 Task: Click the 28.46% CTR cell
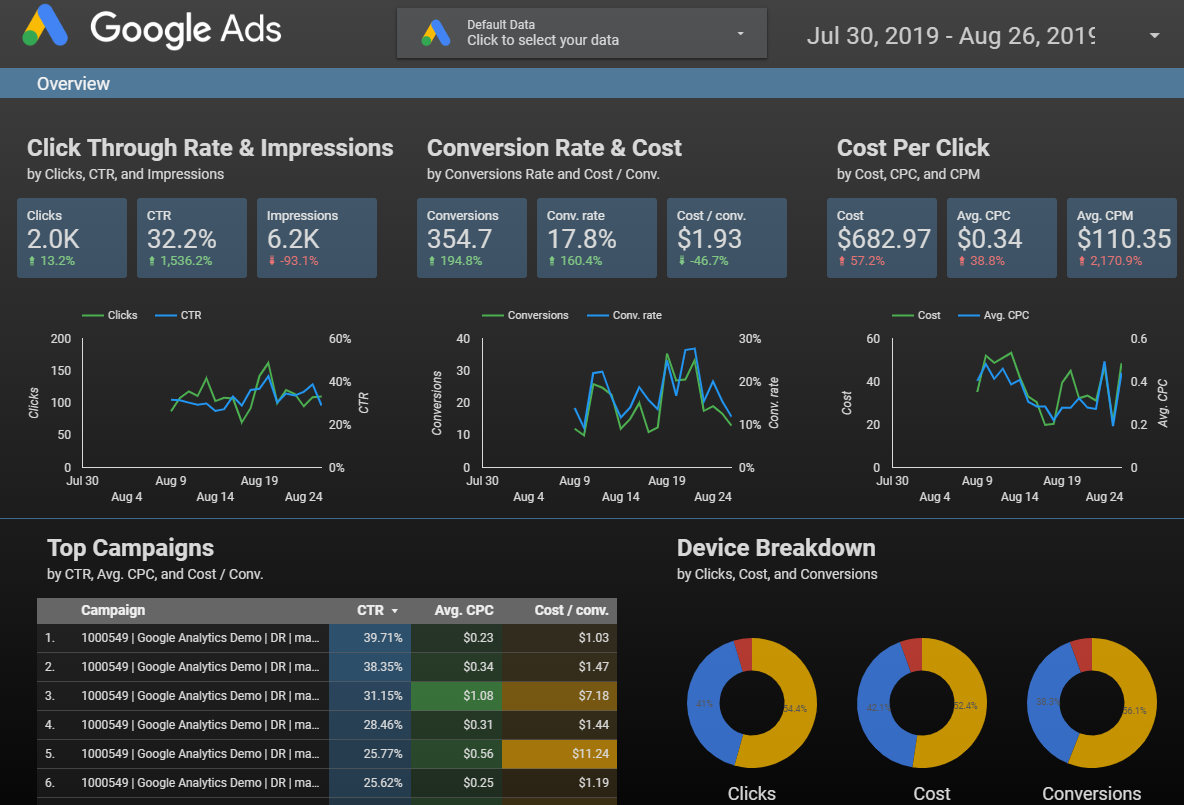370,725
